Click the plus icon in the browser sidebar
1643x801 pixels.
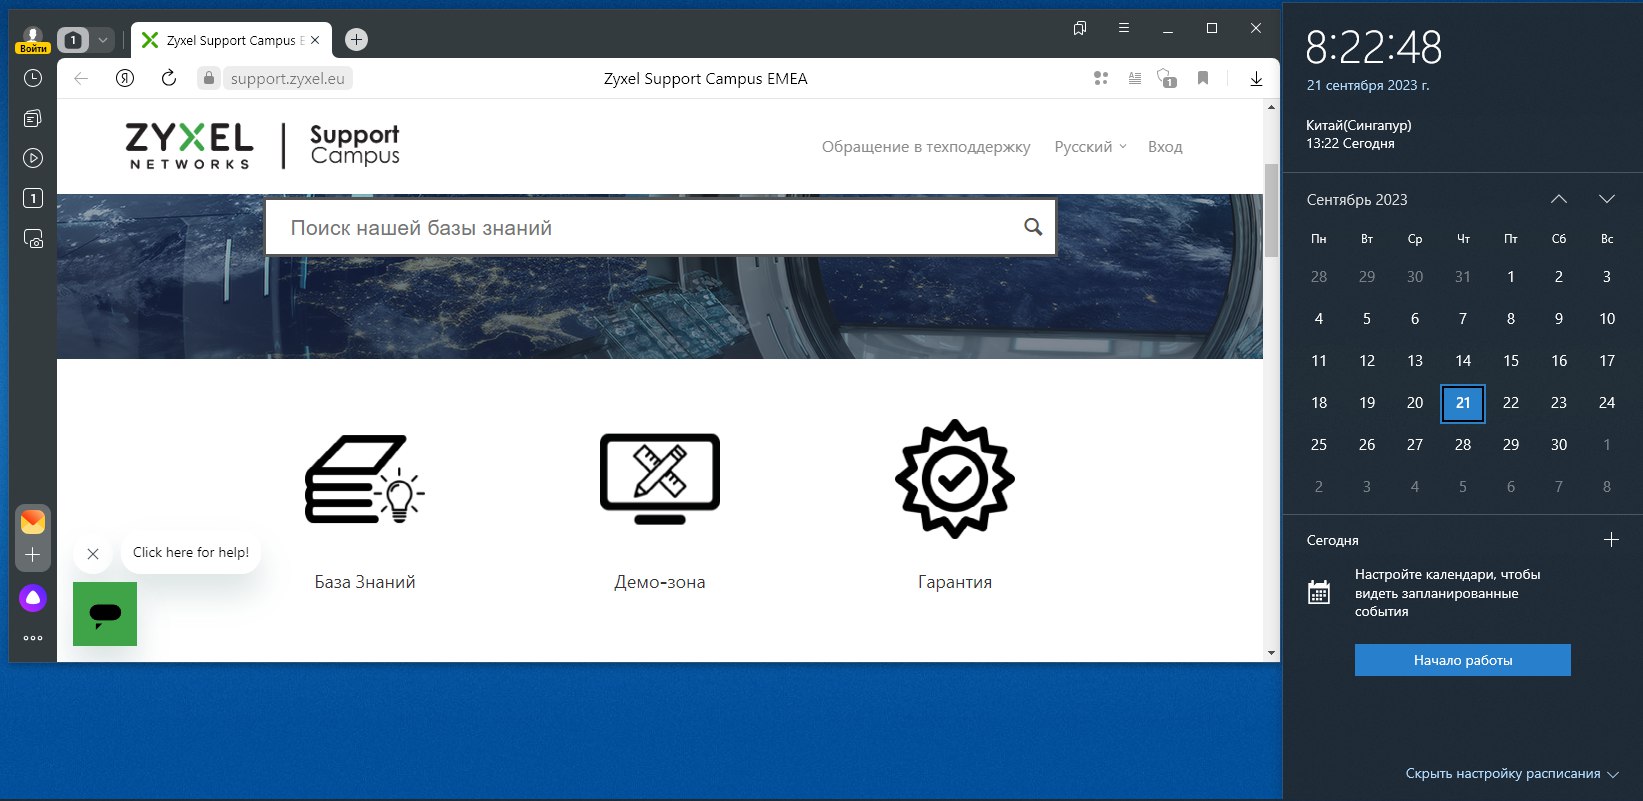pyautogui.click(x=33, y=554)
